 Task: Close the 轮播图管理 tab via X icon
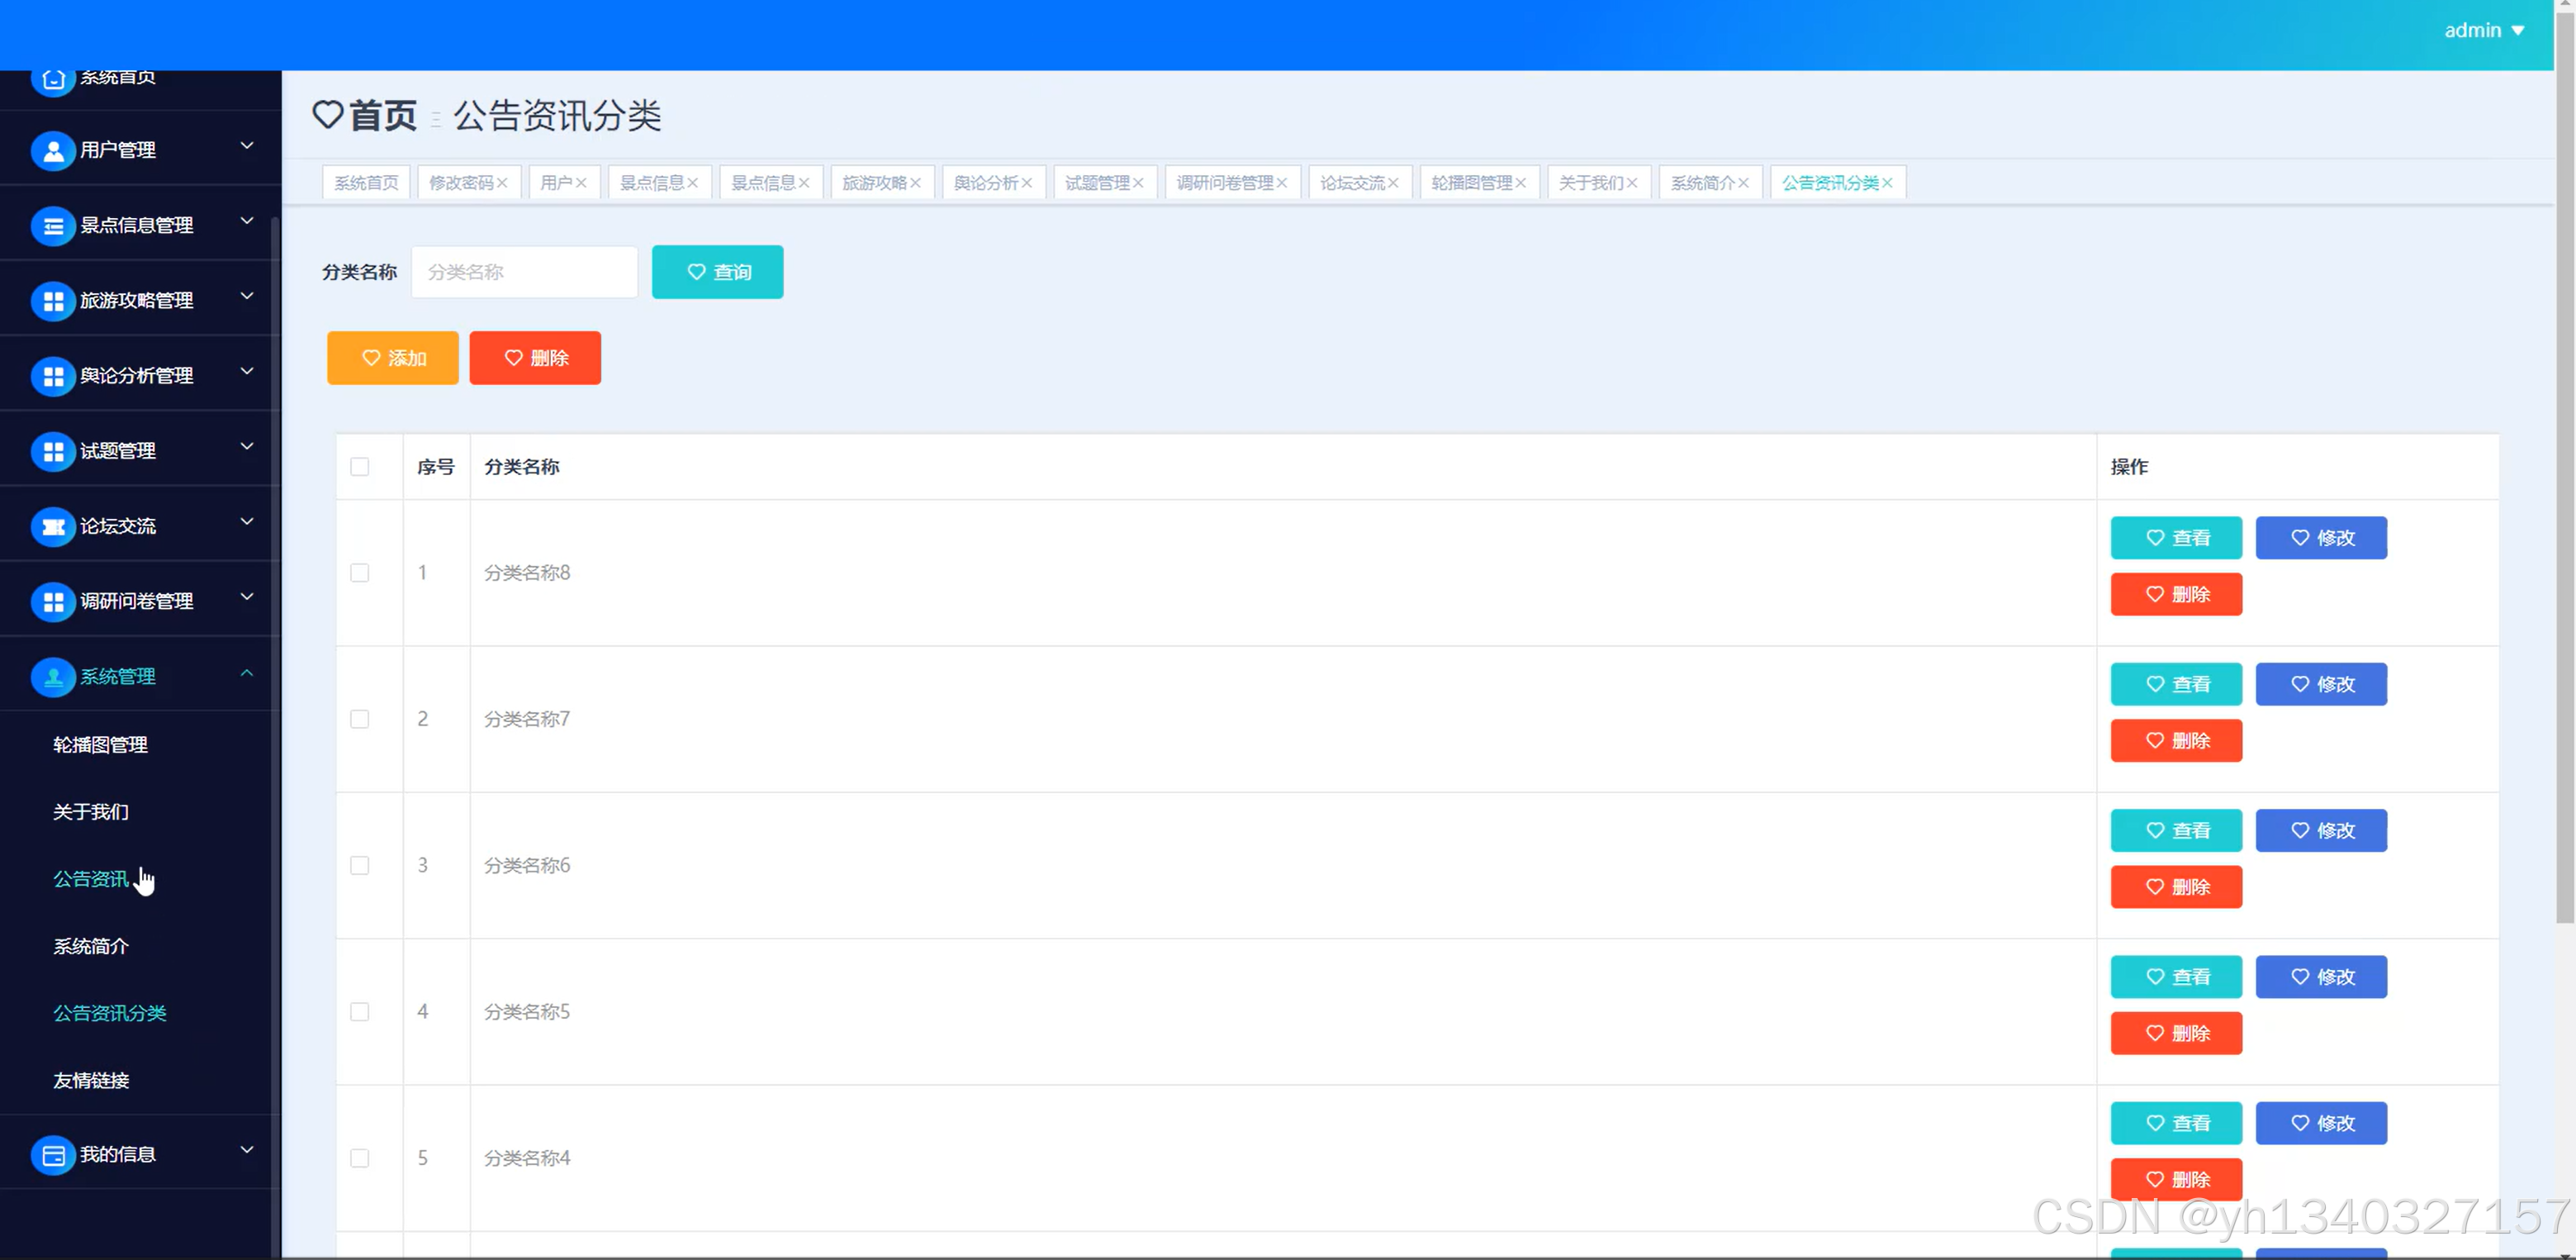[1520, 183]
